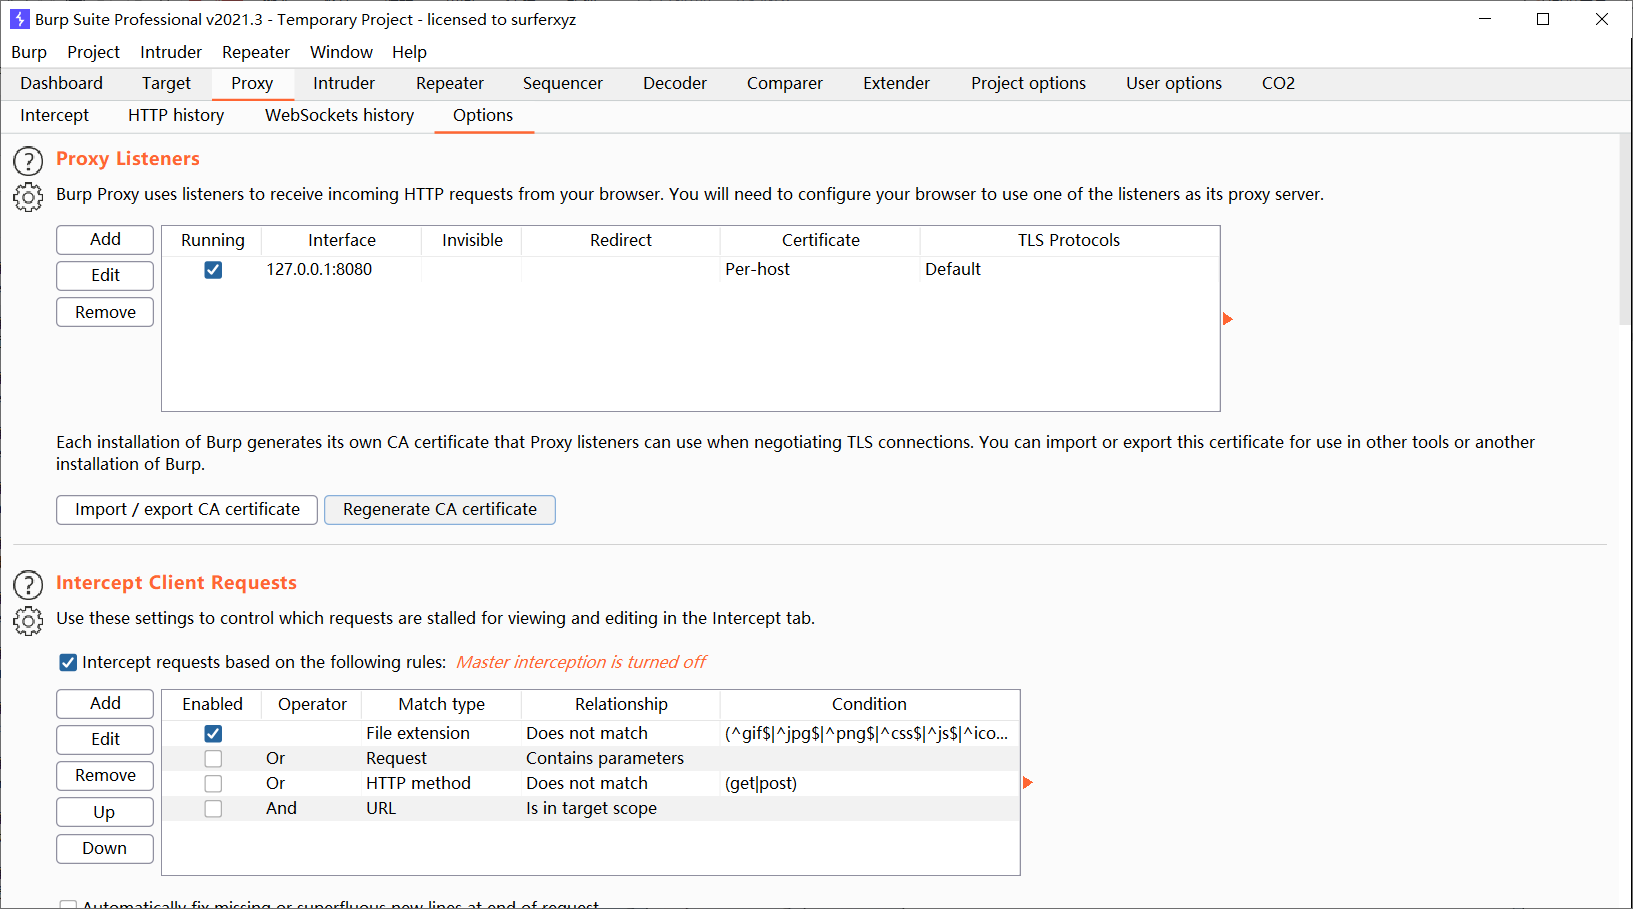The width and height of the screenshot is (1633, 909).
Task: Switch to the Intruder tool tab
Action: (x=344, y=83)
